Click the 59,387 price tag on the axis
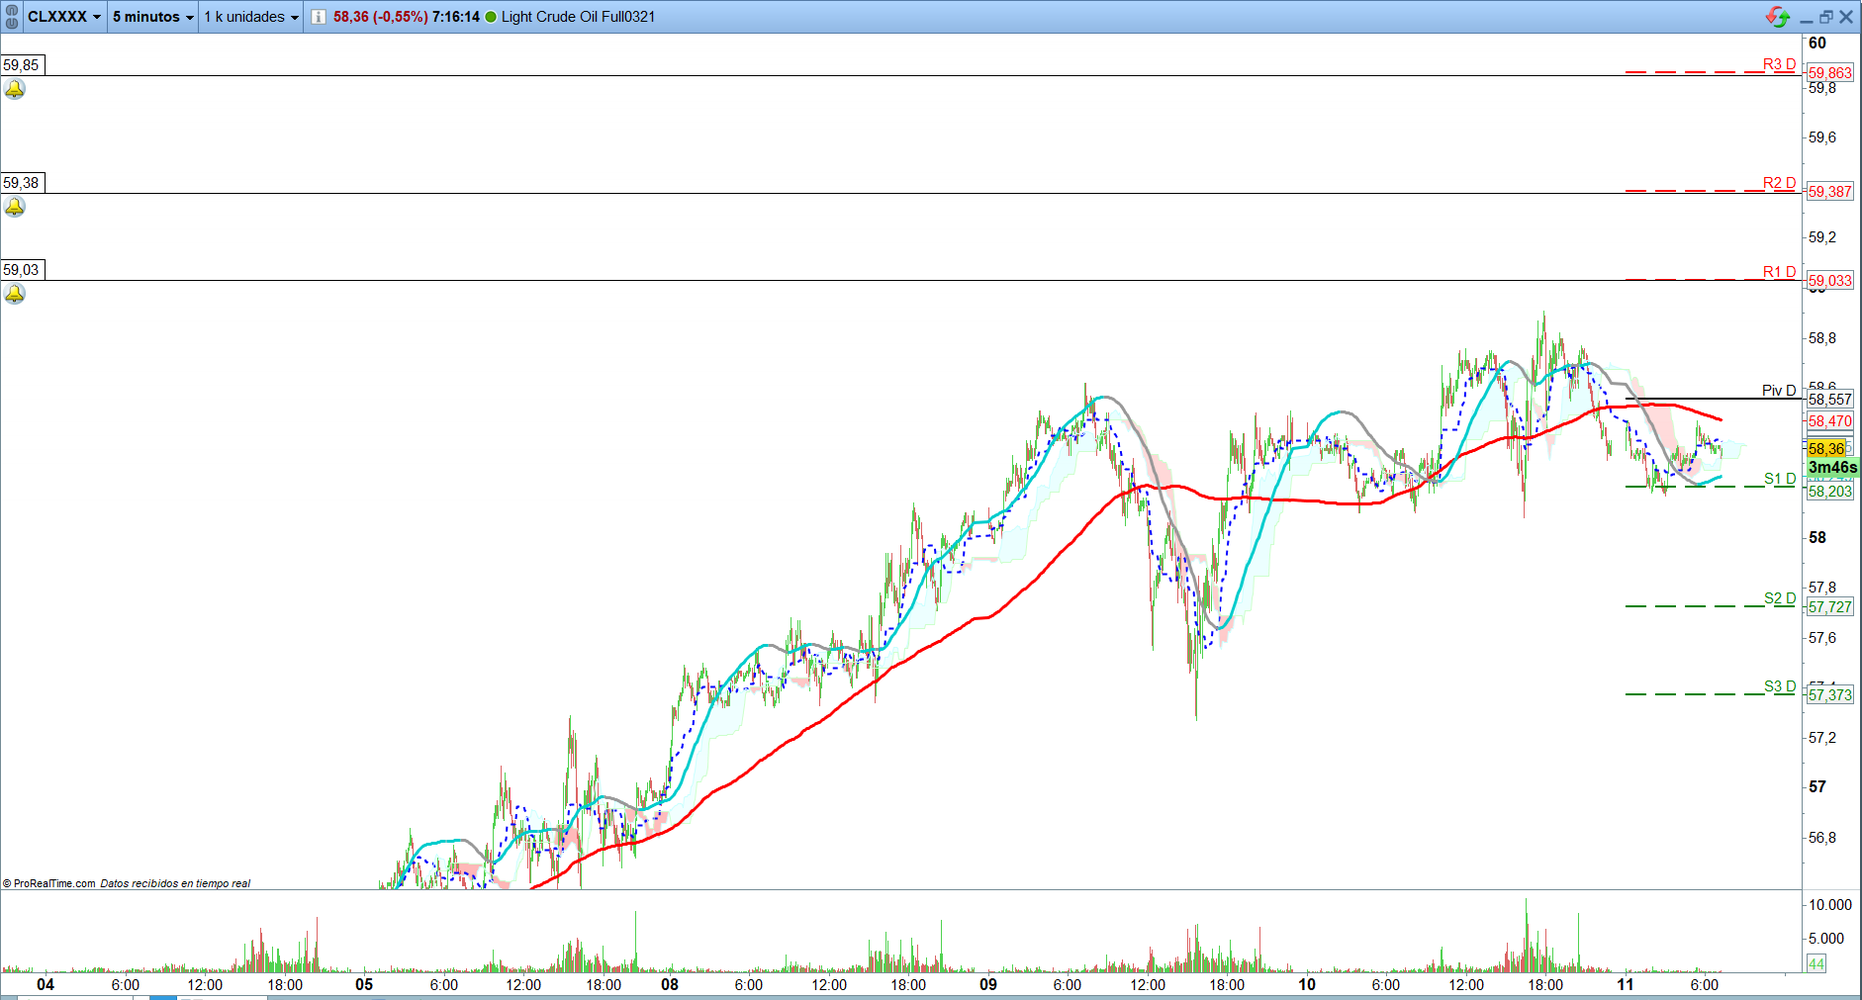Viewport: 1862px width, 1000px height. point(1830,192)
